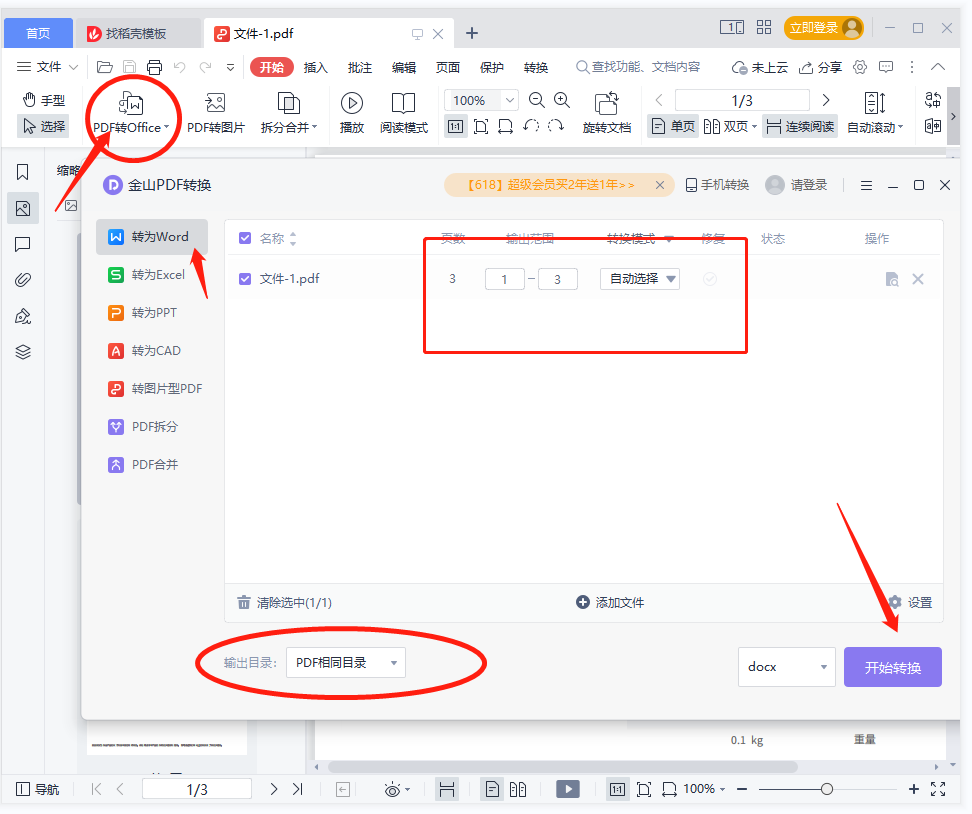Screen dimensions: 972x814
Task: Open the converter dialog hamburger menu
Action: (x=867, y=185)
